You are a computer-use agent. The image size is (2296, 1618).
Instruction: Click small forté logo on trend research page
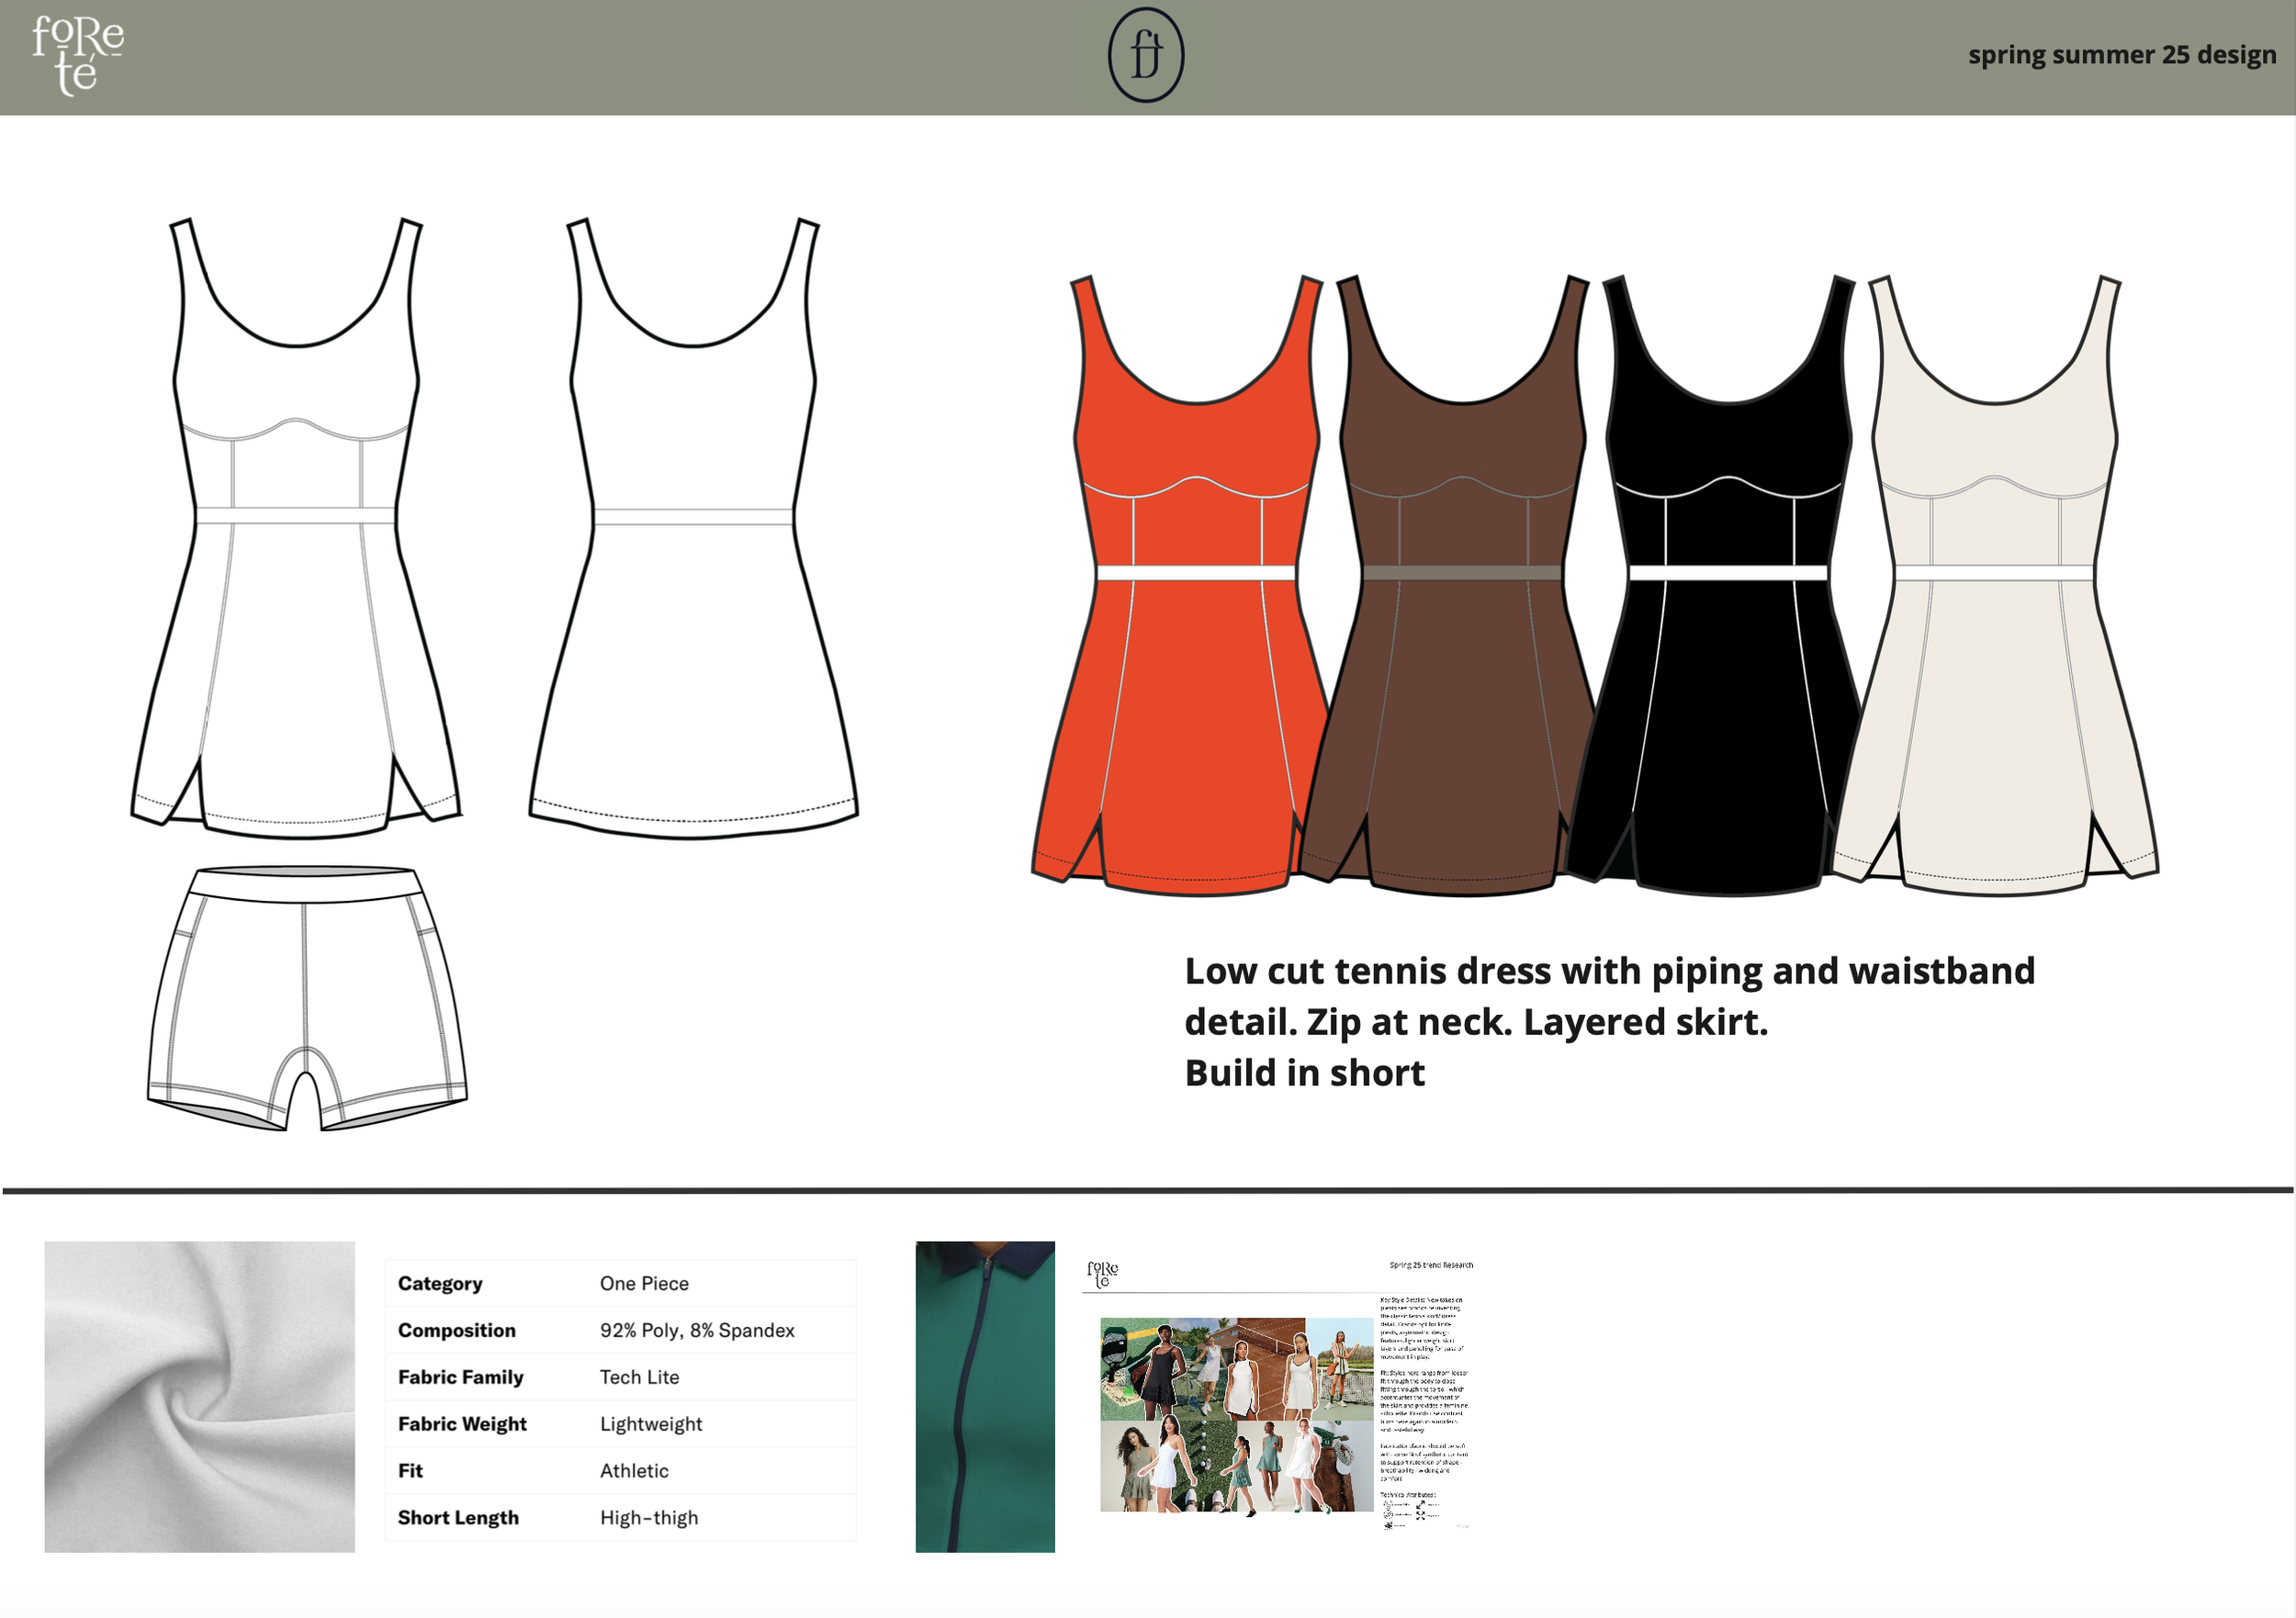click(x=1102, y=1273)
